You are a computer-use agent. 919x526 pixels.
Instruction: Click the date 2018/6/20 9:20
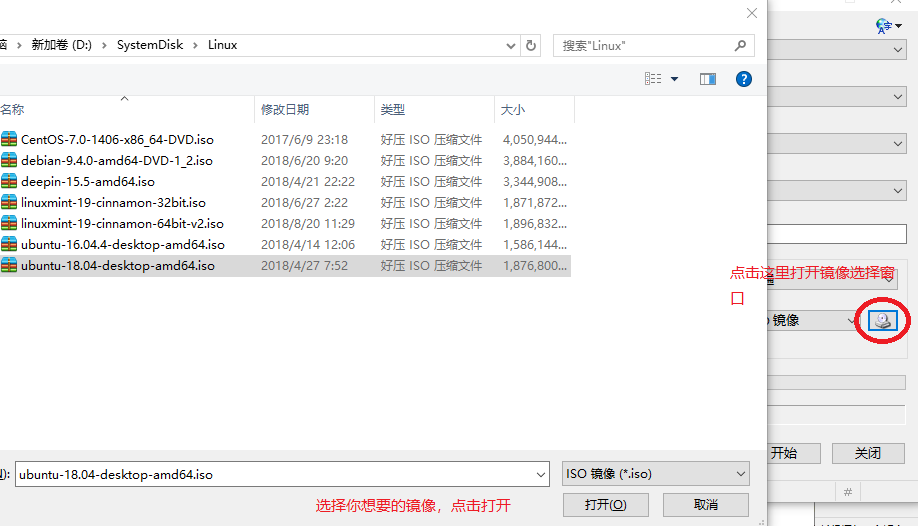click(304, 161)
